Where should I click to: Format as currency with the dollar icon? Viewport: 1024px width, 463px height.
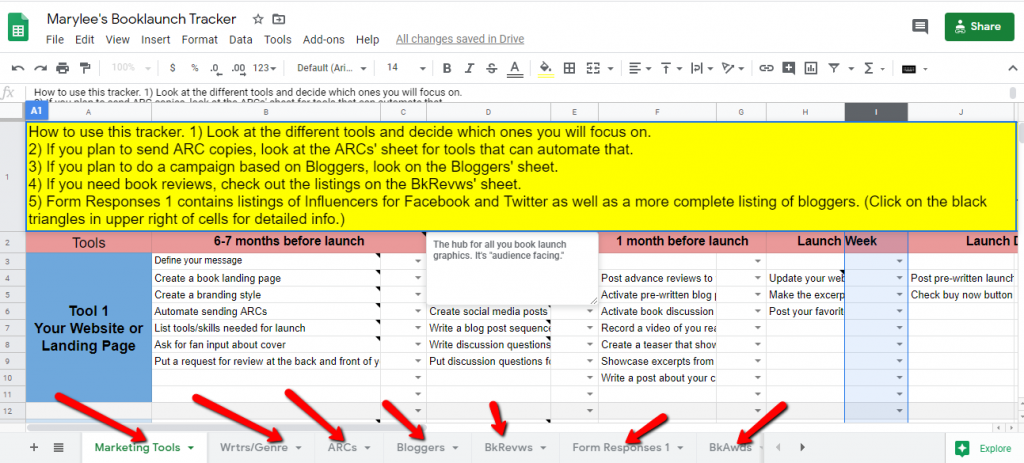[172, 68]
